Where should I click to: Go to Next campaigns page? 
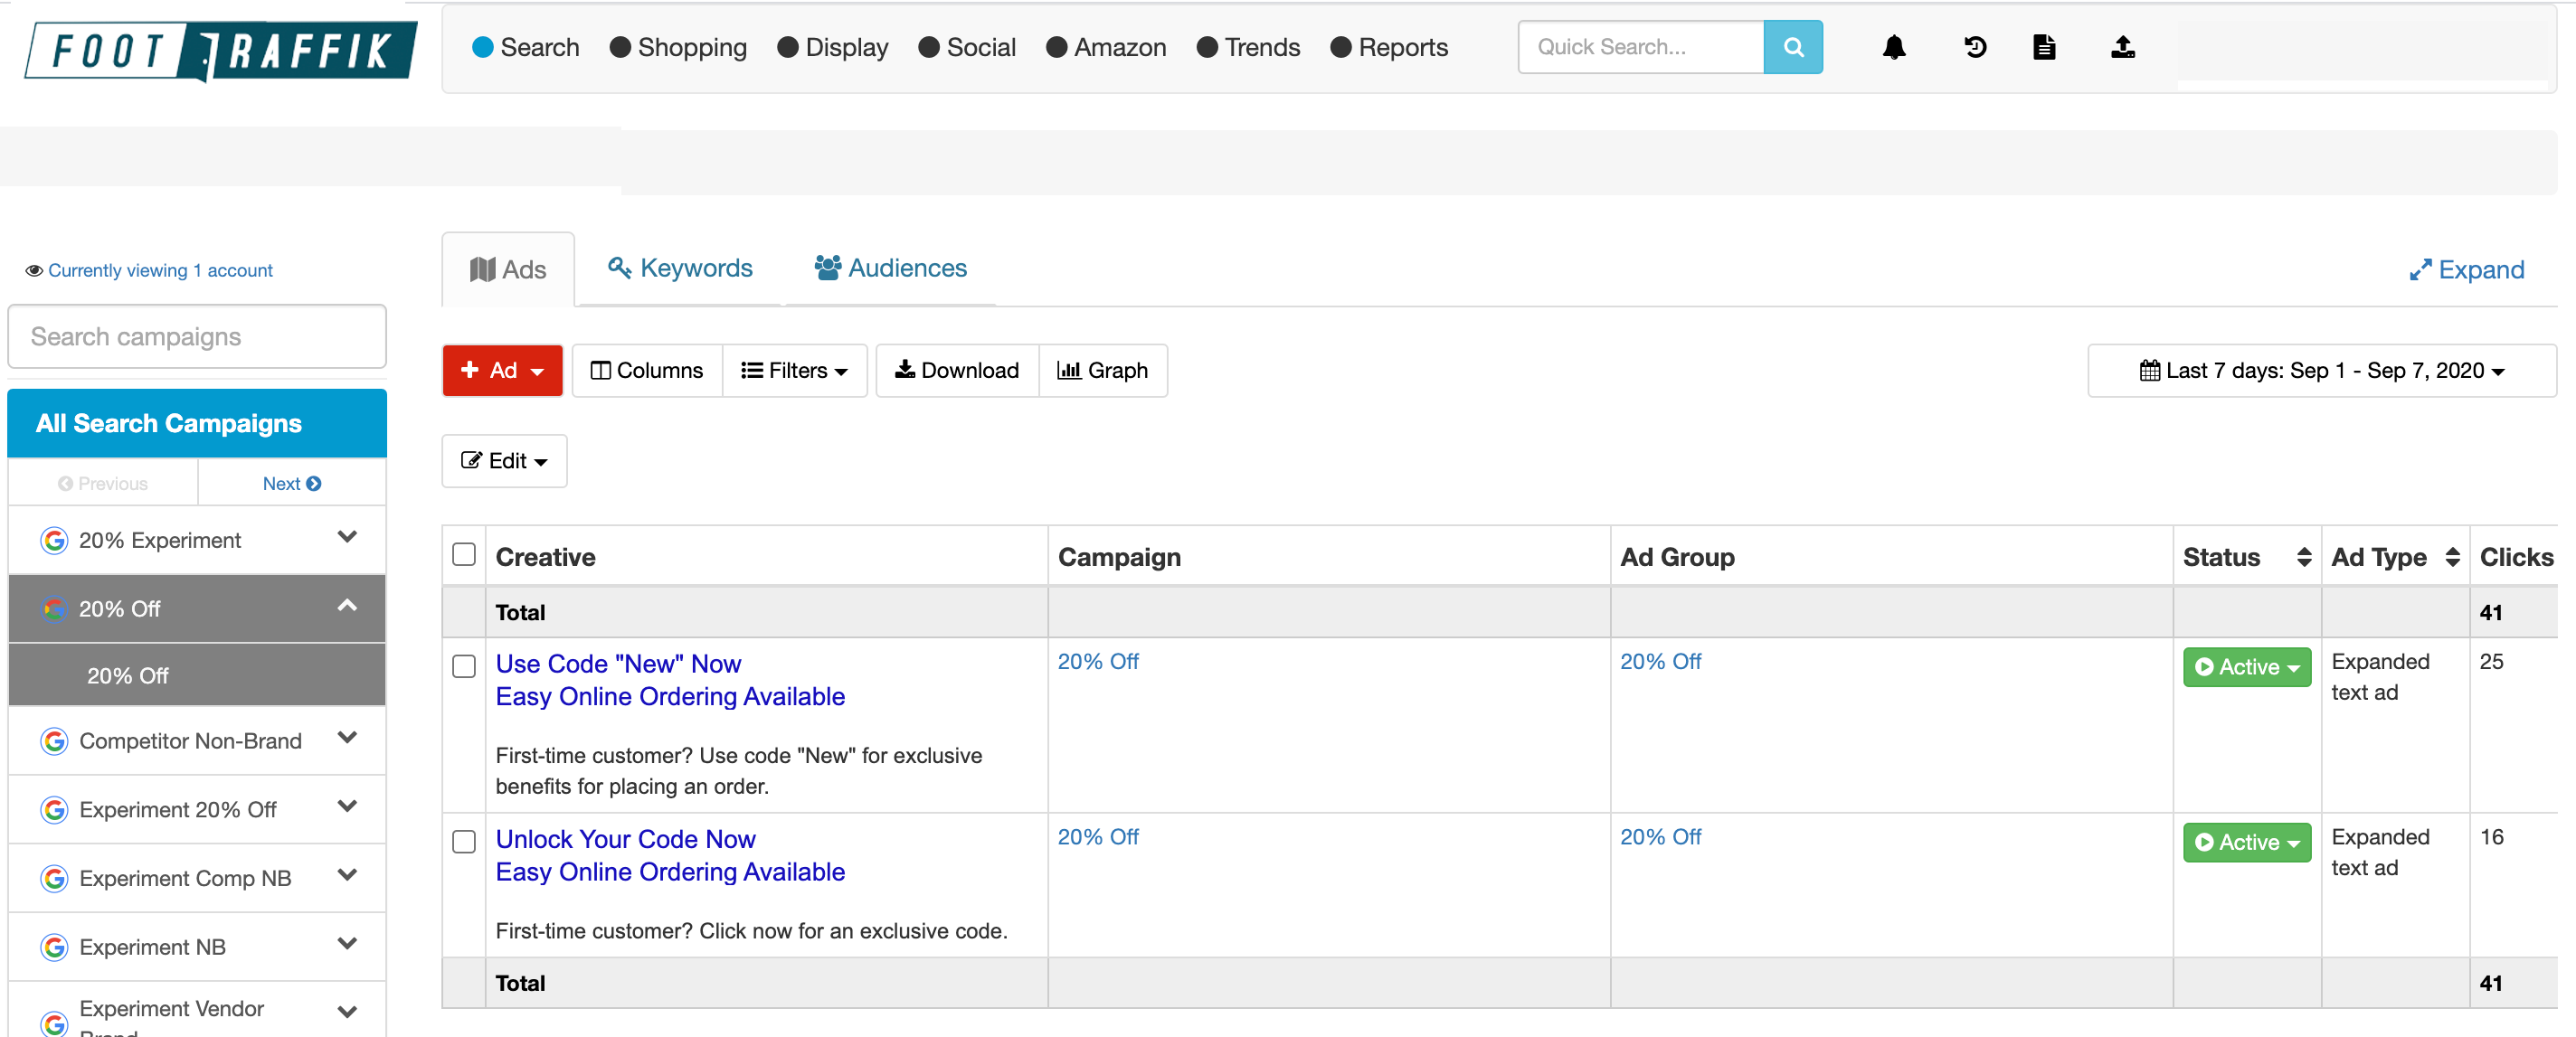pos(291,483)
